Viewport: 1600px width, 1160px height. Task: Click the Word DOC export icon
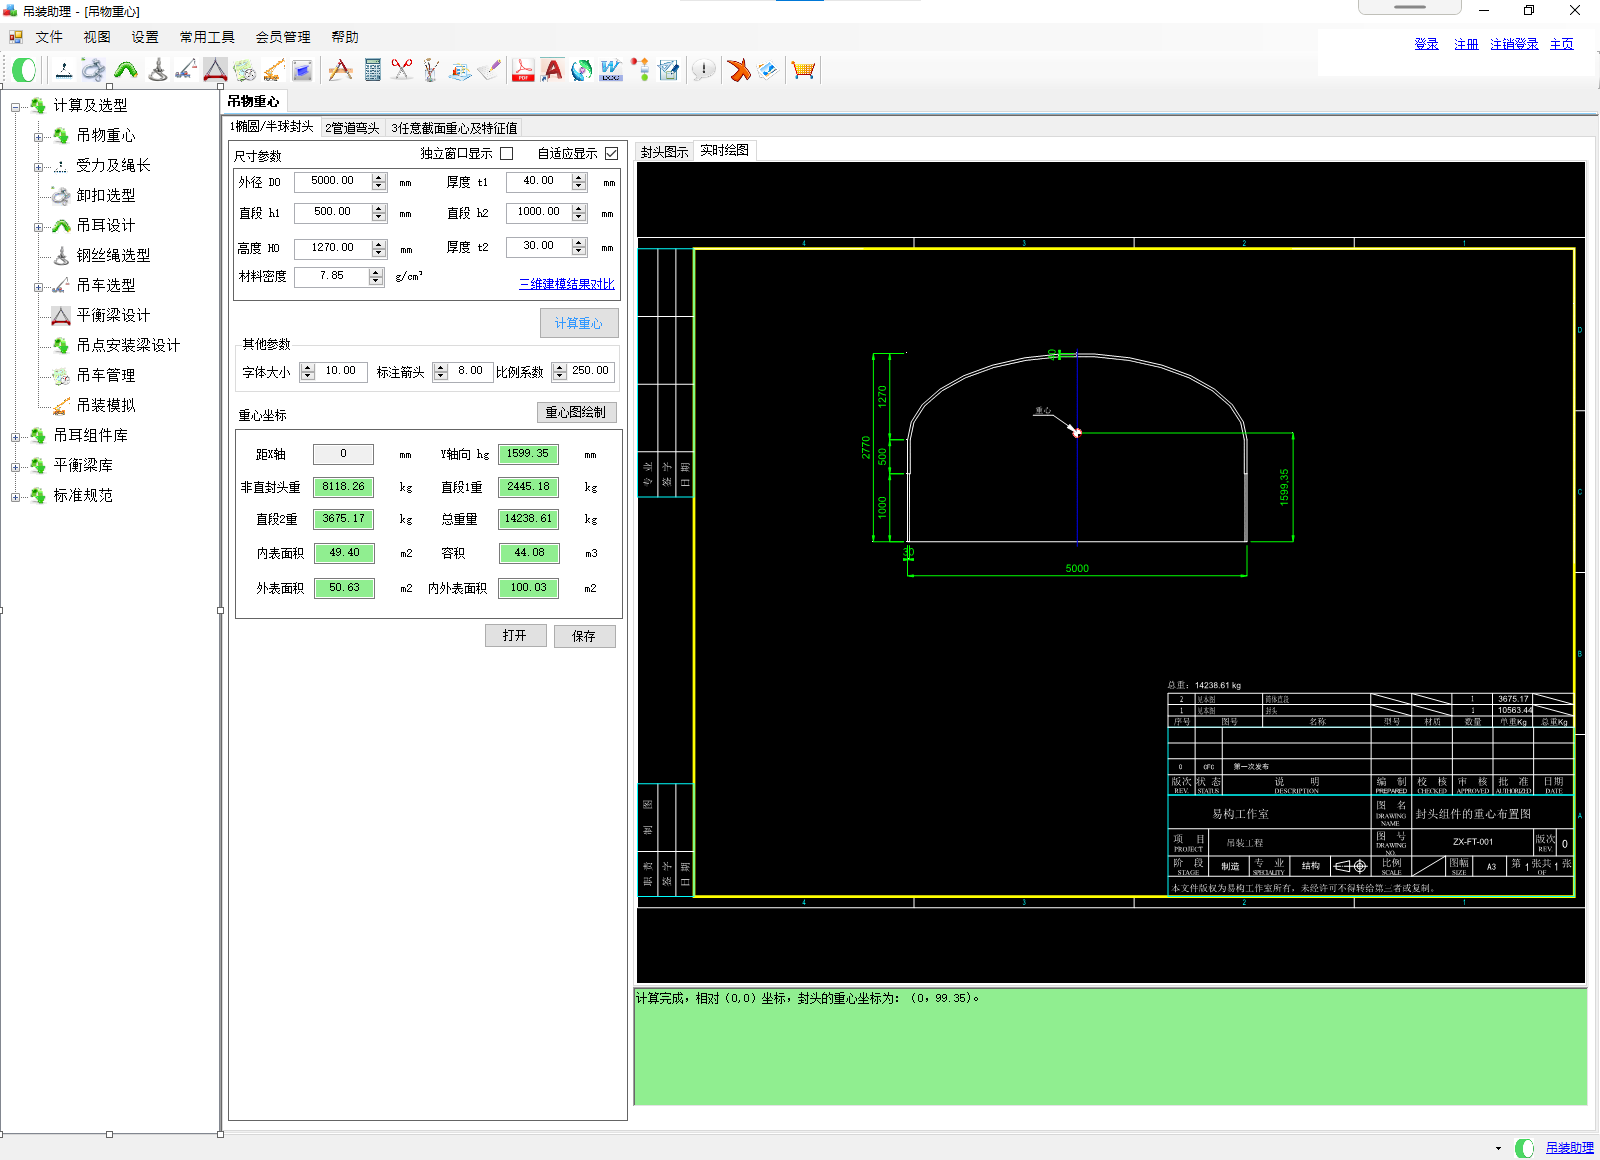[x=610, y=70]
